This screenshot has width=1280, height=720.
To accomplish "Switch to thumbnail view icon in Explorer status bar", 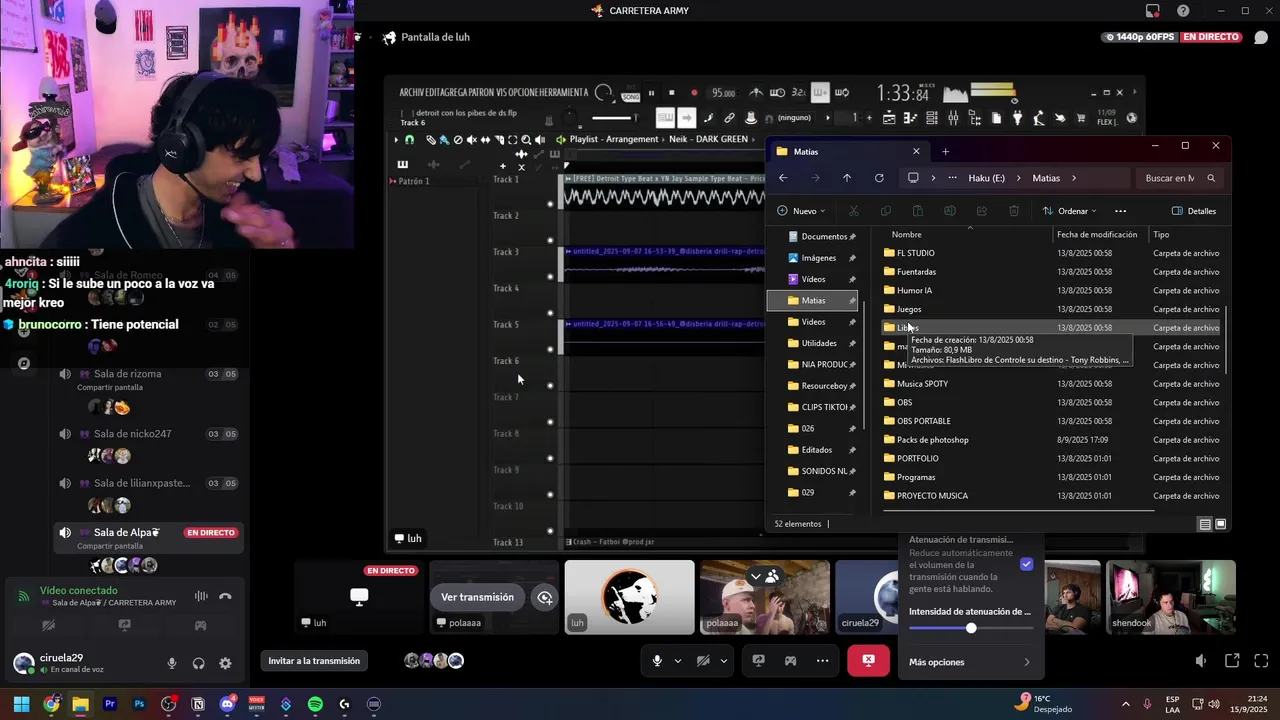I will click(x=1221, y=524).
